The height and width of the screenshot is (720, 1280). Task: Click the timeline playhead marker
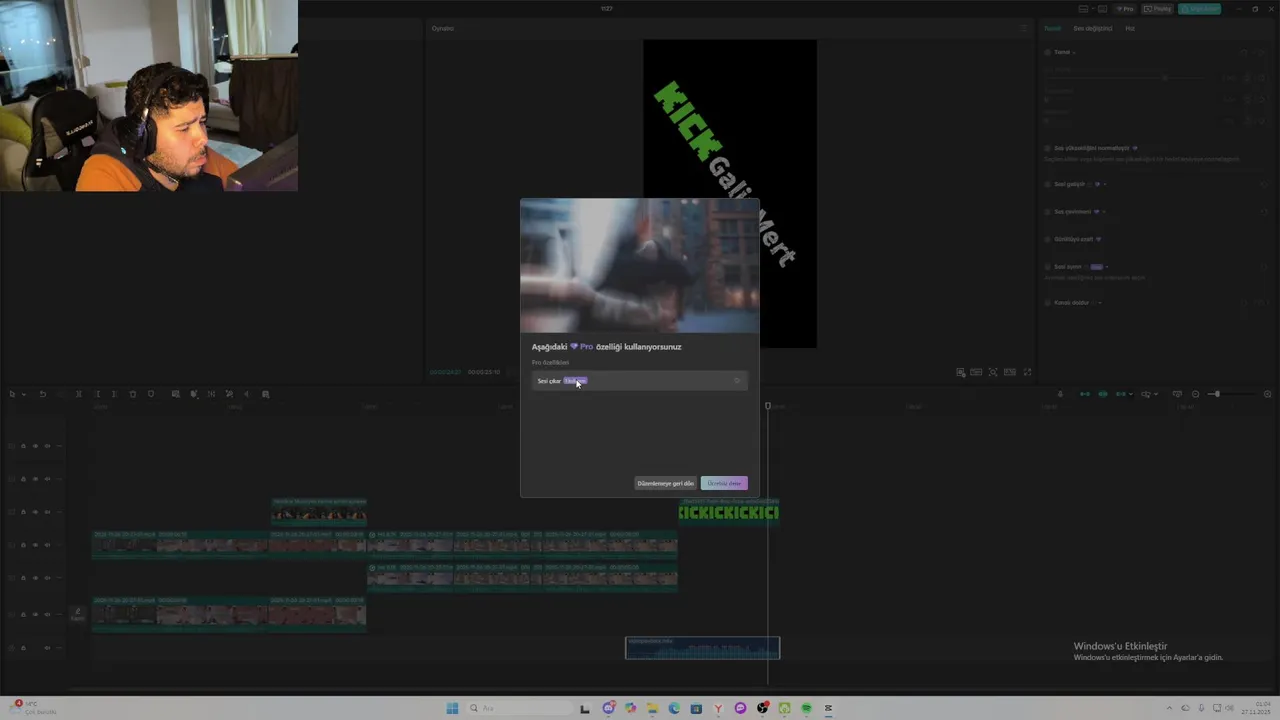point(768,406)
